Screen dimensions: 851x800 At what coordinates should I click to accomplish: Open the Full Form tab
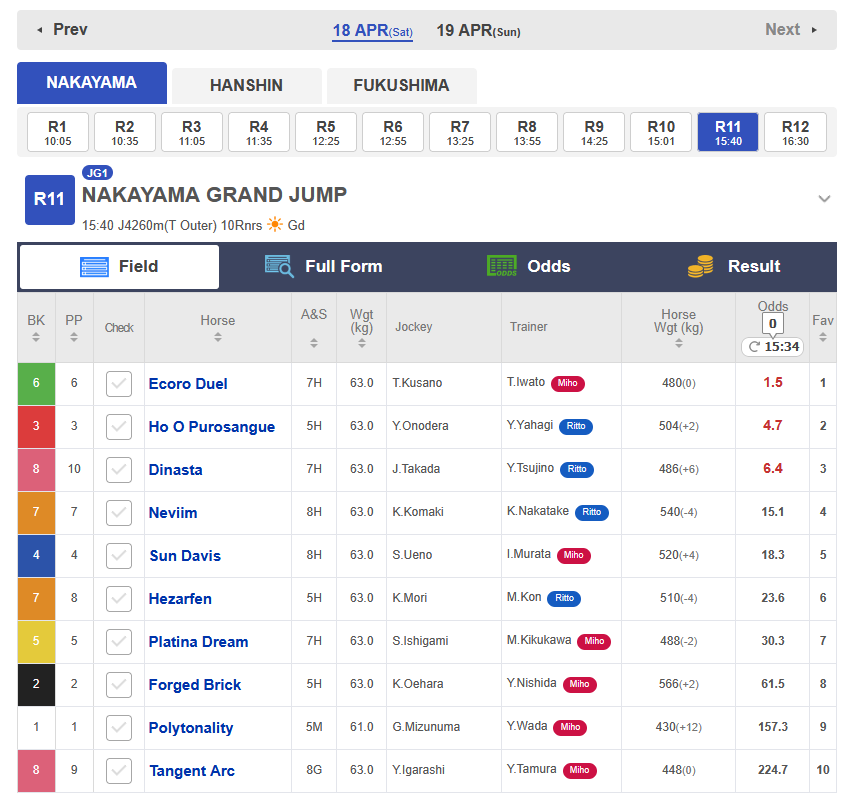coord(324,266)
